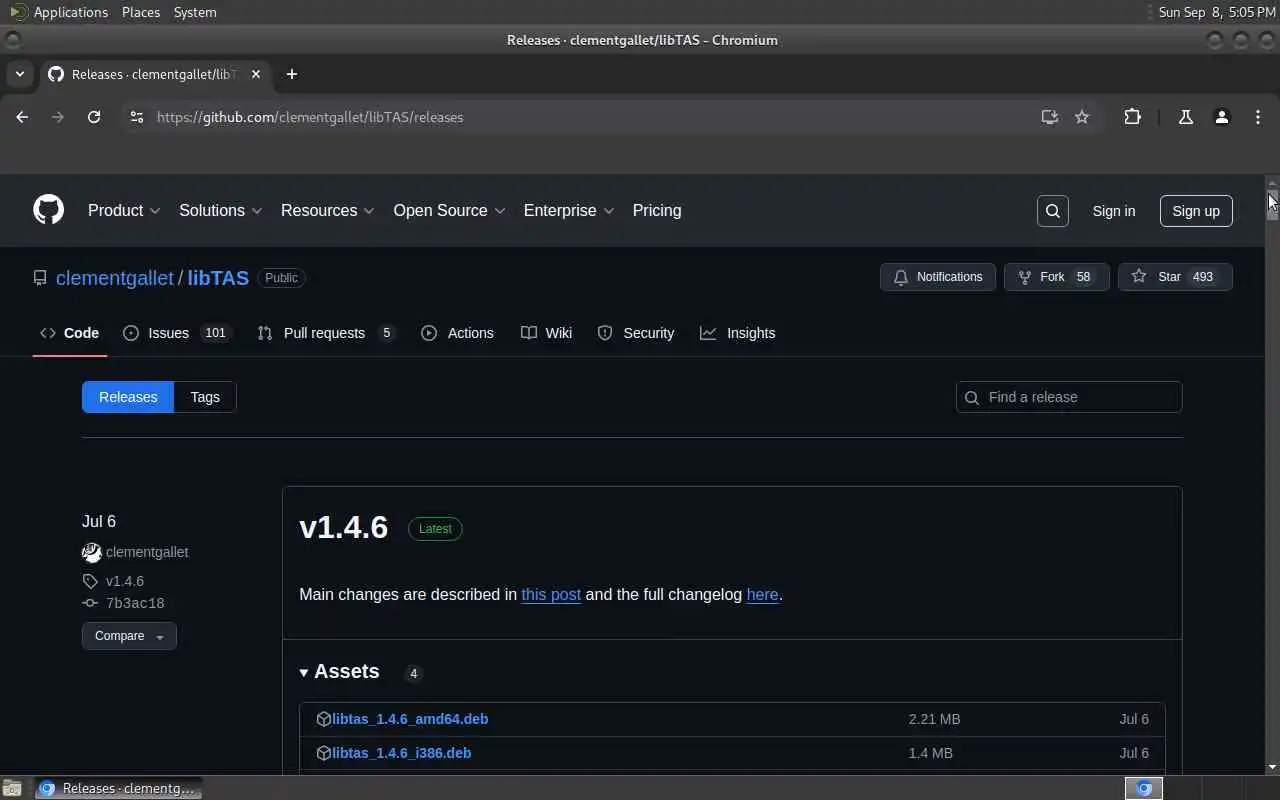Bookmark this page with star icon

1082,117
